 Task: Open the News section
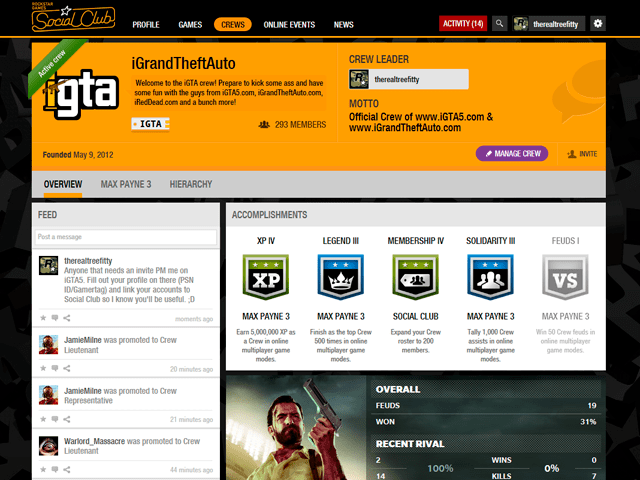[344, 25]
